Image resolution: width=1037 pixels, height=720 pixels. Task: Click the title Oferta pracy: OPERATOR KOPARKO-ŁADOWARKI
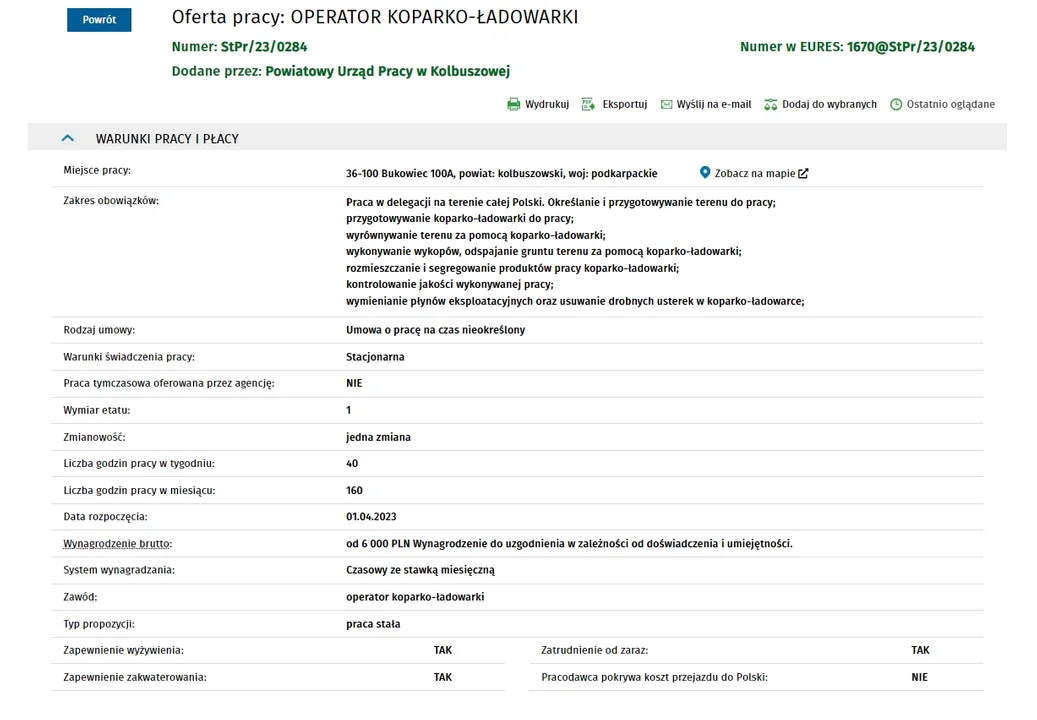pos(375,17)
